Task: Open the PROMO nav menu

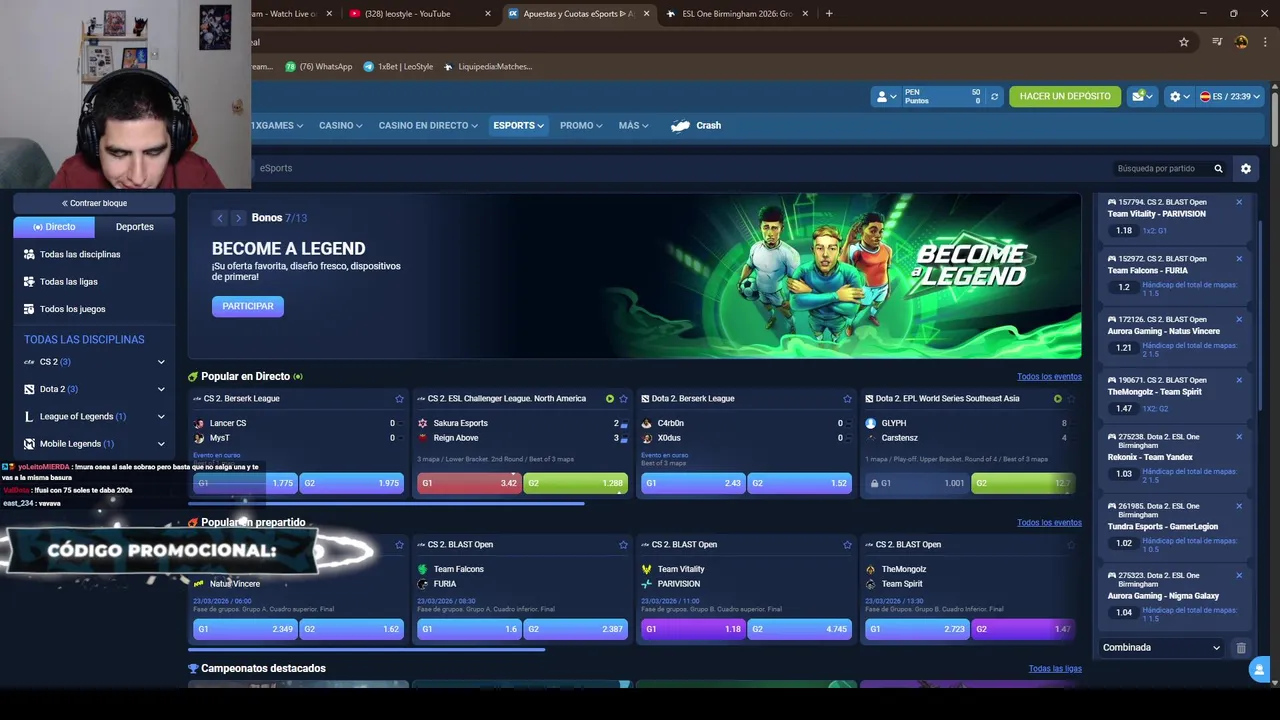Action: tap(581, 126)
